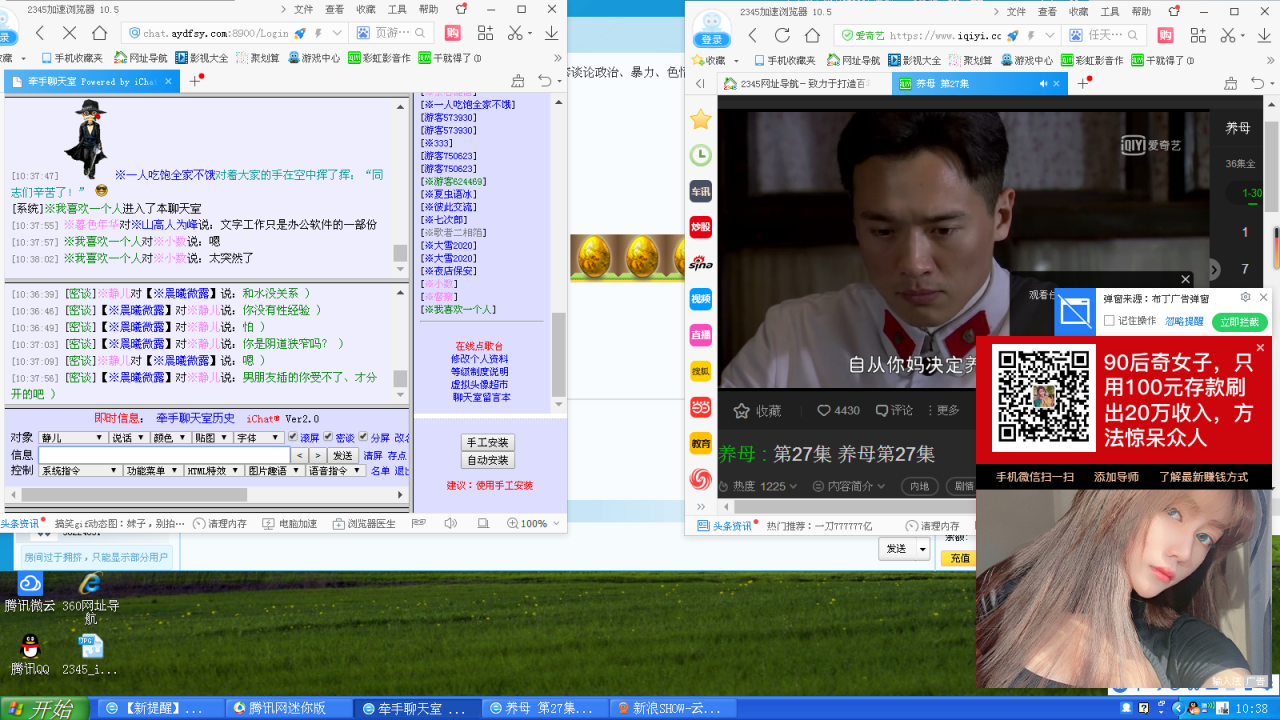The image size is (1280, 720).
Task: Click Home icon in iQiyi browser window
Action: pos(813,34)
